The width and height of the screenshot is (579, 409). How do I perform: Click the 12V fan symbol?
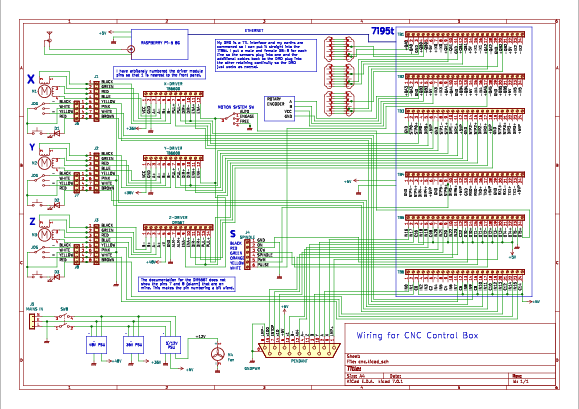(218, 354)
